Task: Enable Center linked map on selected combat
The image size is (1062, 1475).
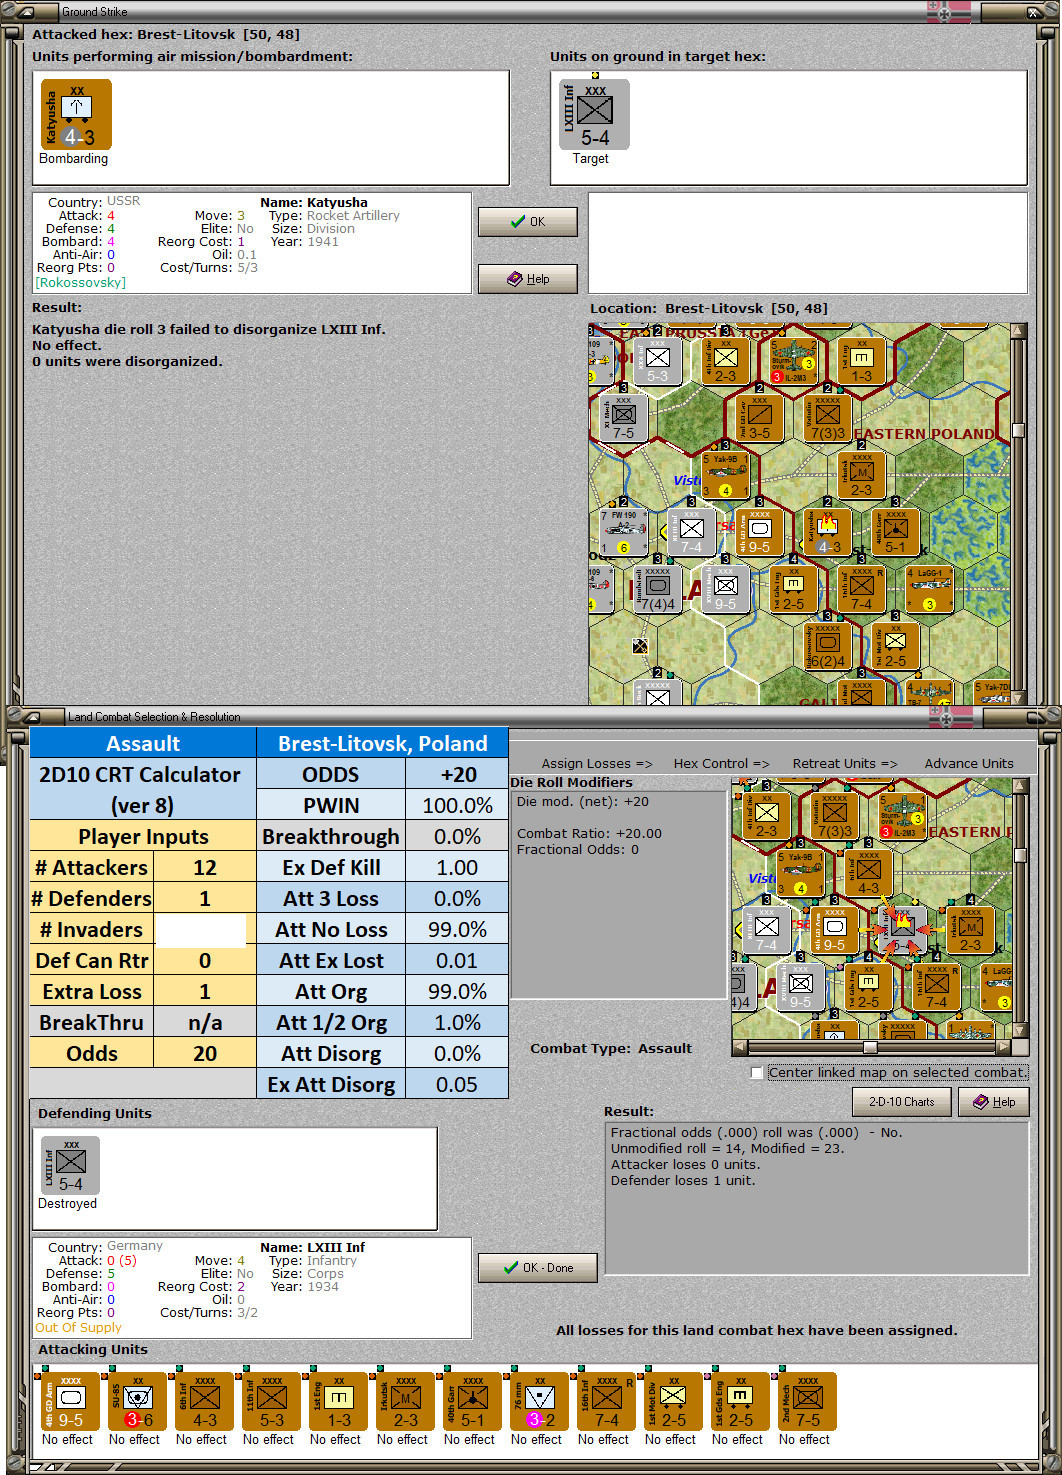Action: 757,1073
